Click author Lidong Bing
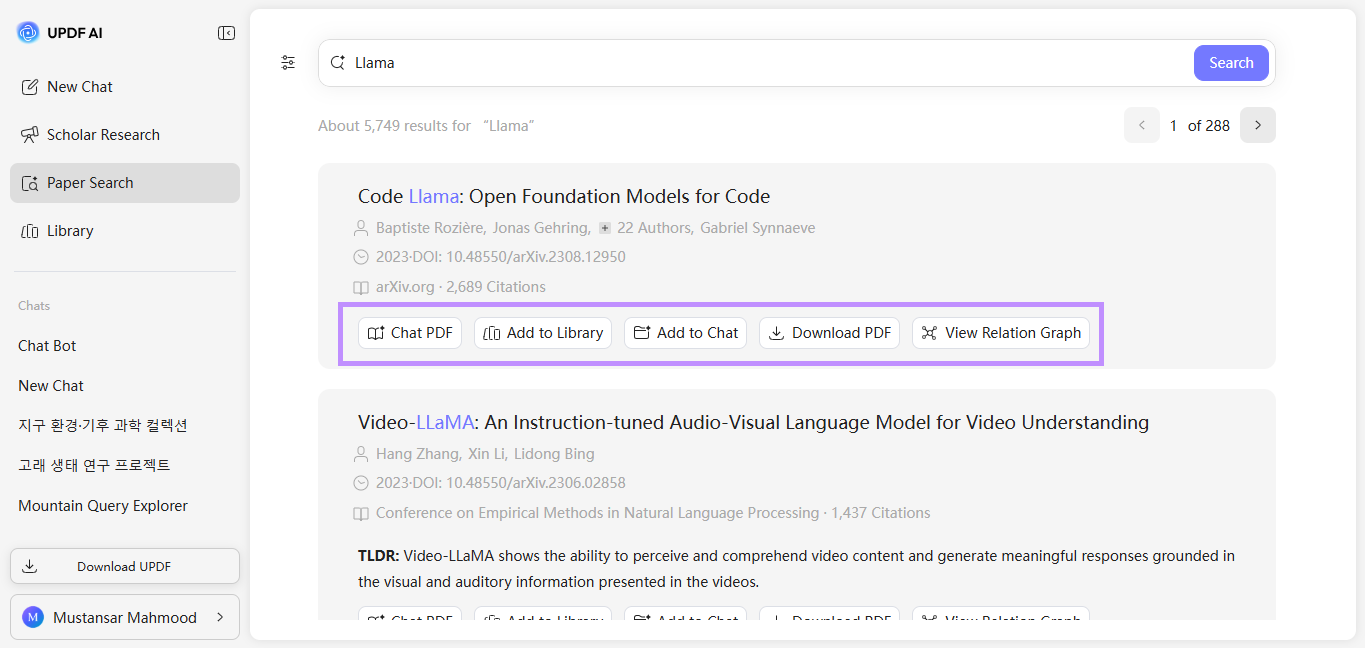 pos(554,454)
